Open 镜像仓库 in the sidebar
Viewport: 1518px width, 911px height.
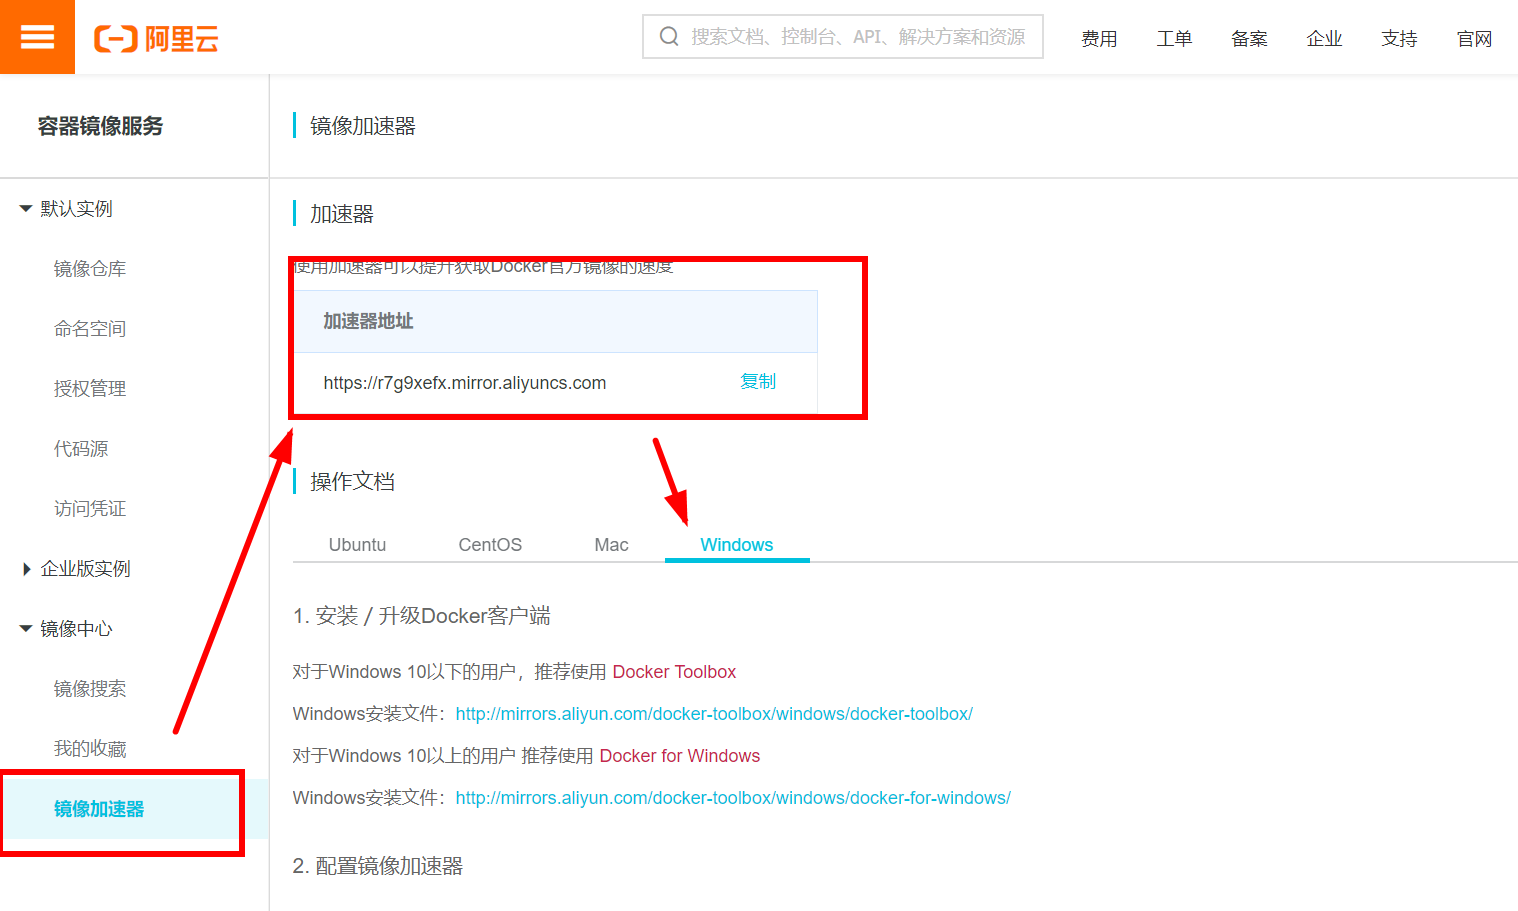89,268
